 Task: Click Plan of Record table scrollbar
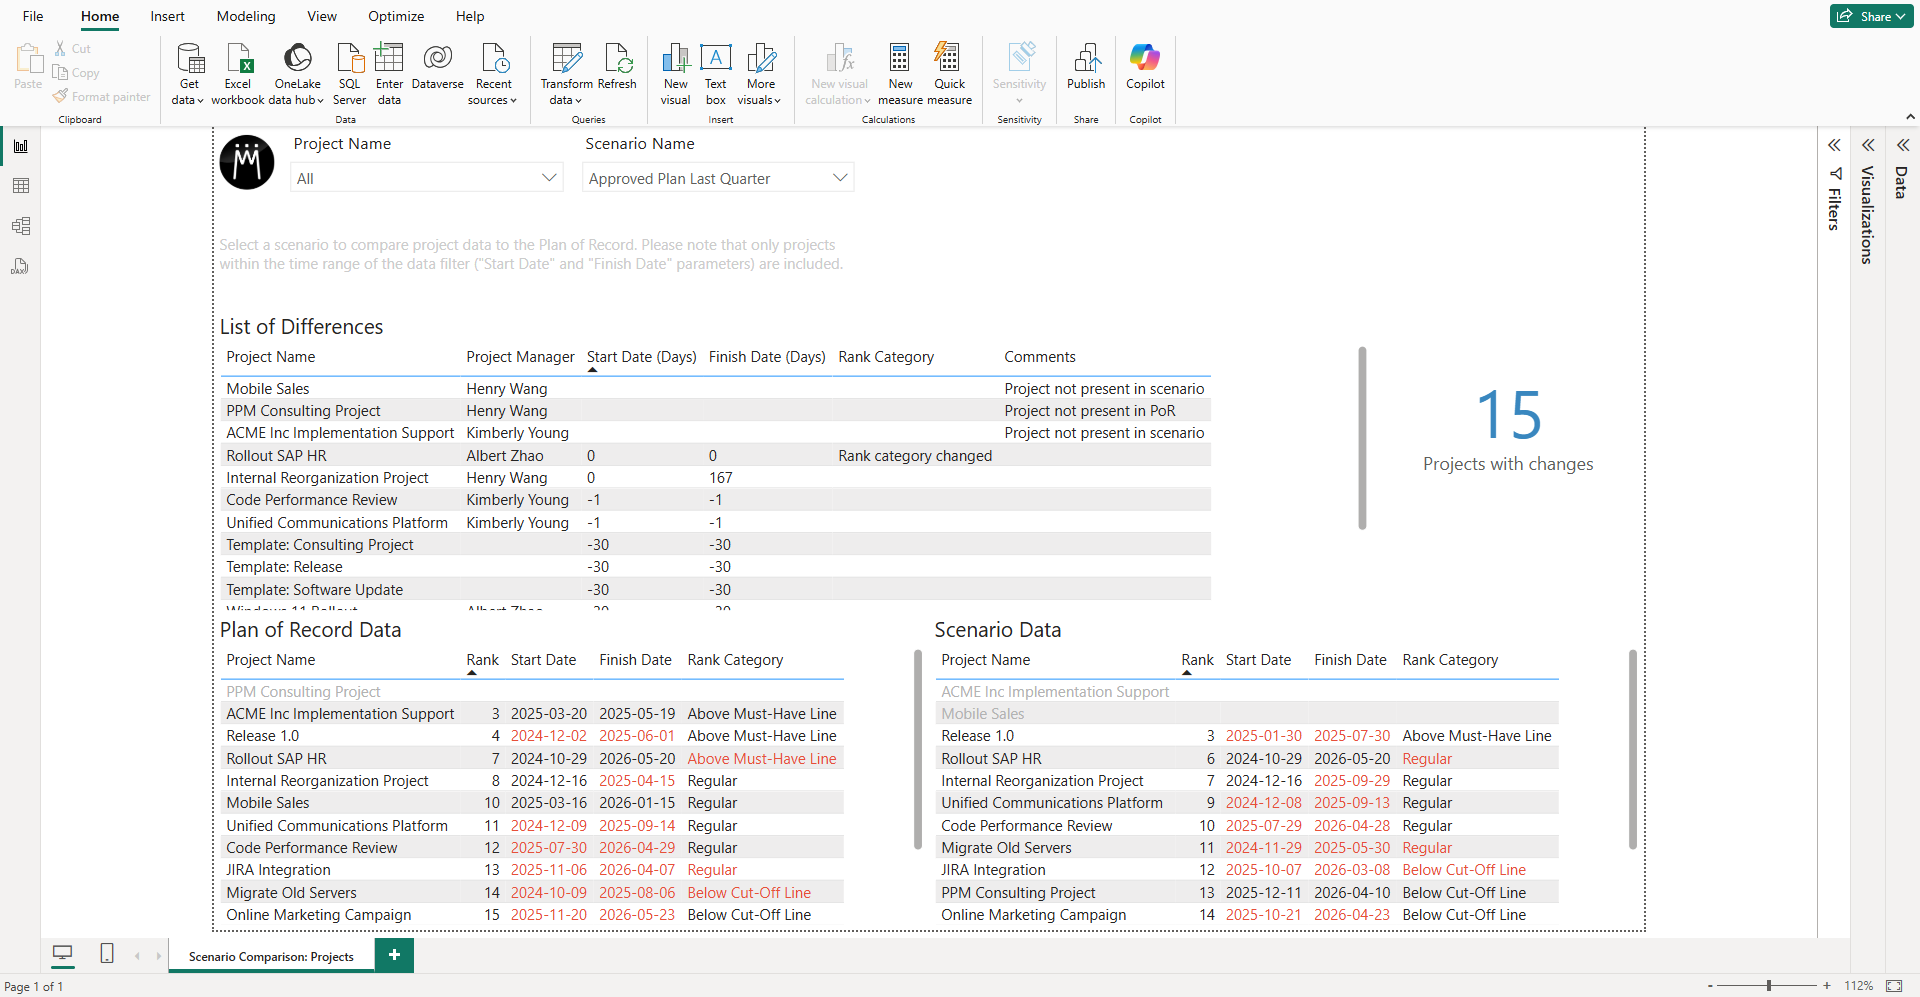918,750
